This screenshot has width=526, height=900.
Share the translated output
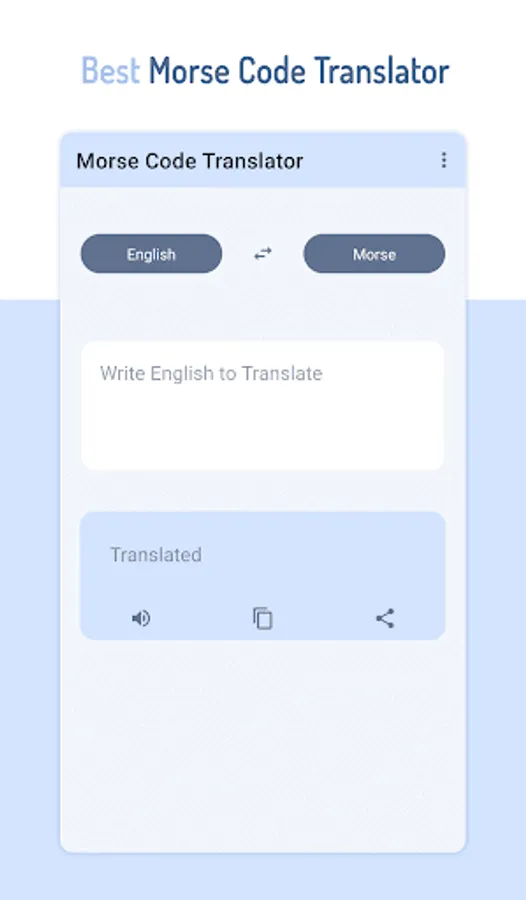[385, 618]
